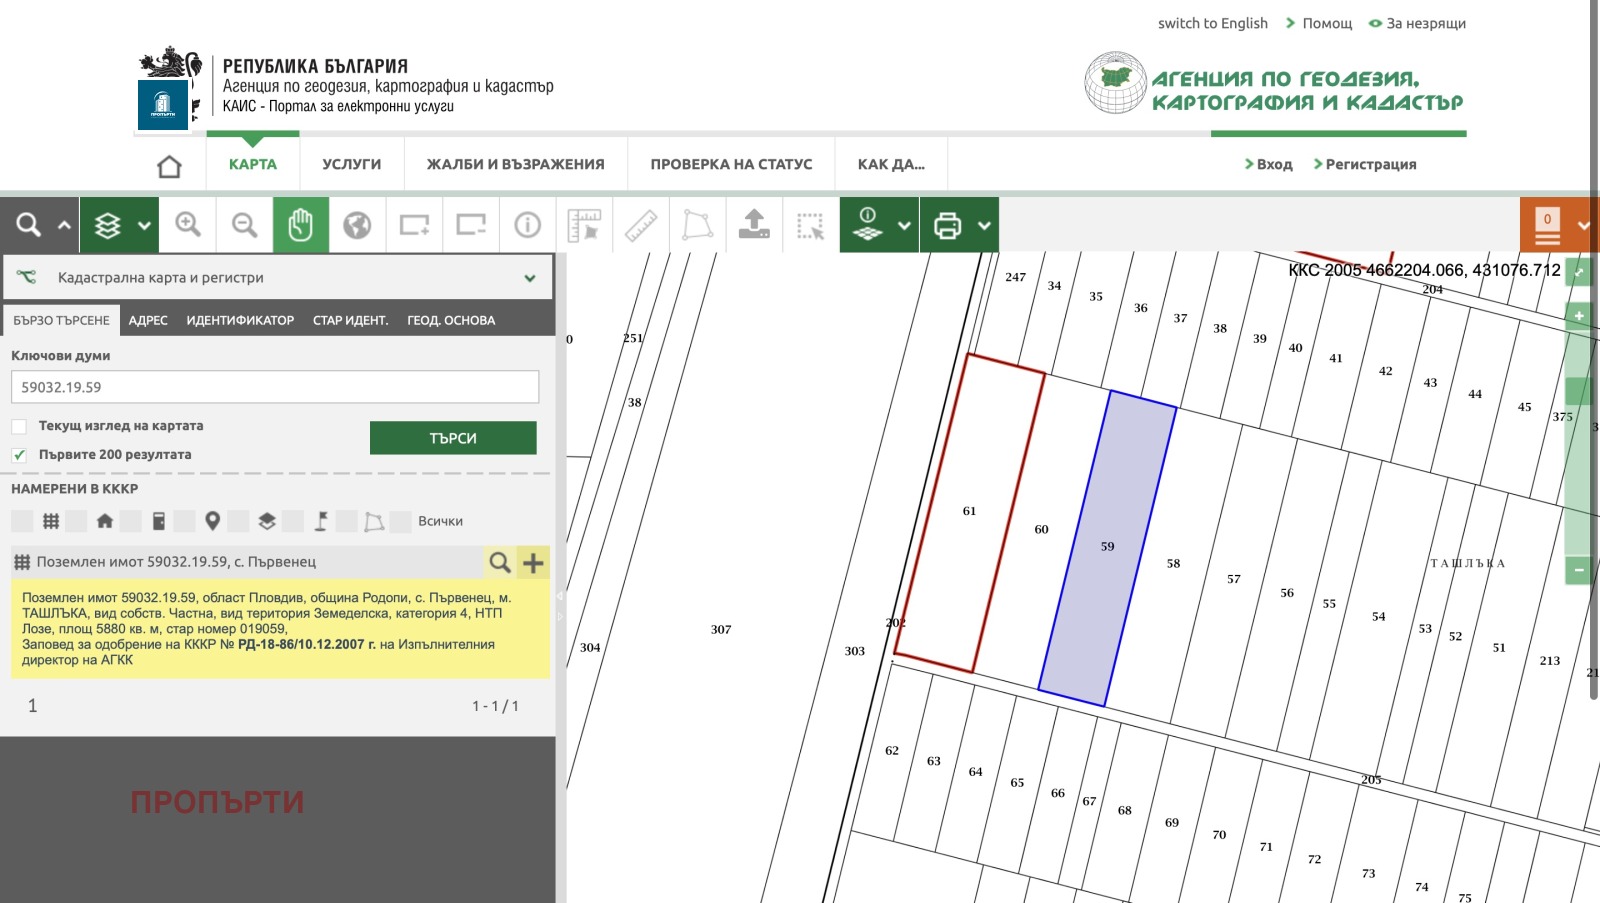Click the zoom out magnifier tool

coord(245,225)
